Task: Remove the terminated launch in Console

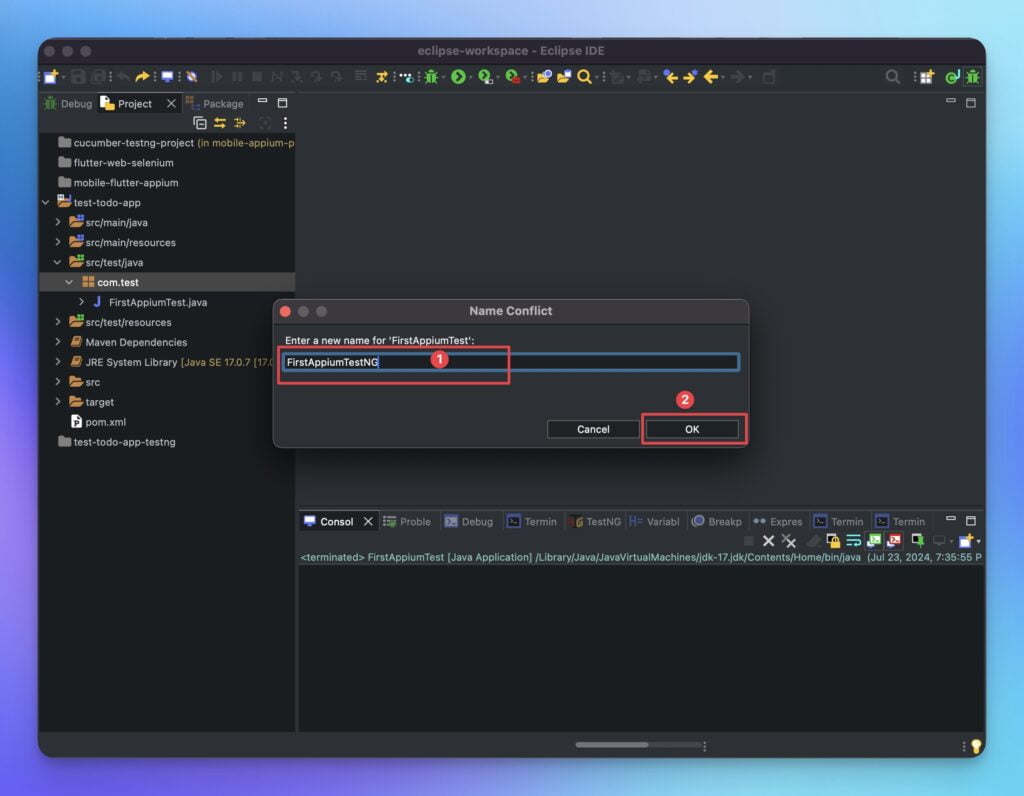Action: (x=769, y=541)
